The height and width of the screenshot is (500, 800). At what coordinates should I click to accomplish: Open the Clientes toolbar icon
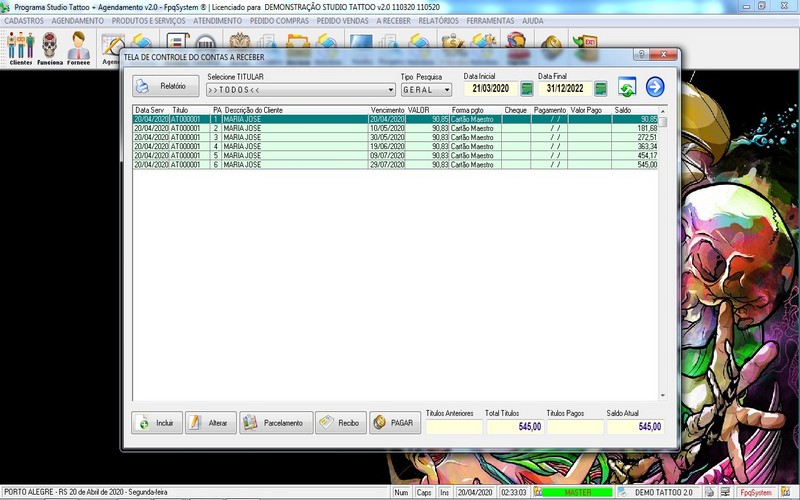20,48
